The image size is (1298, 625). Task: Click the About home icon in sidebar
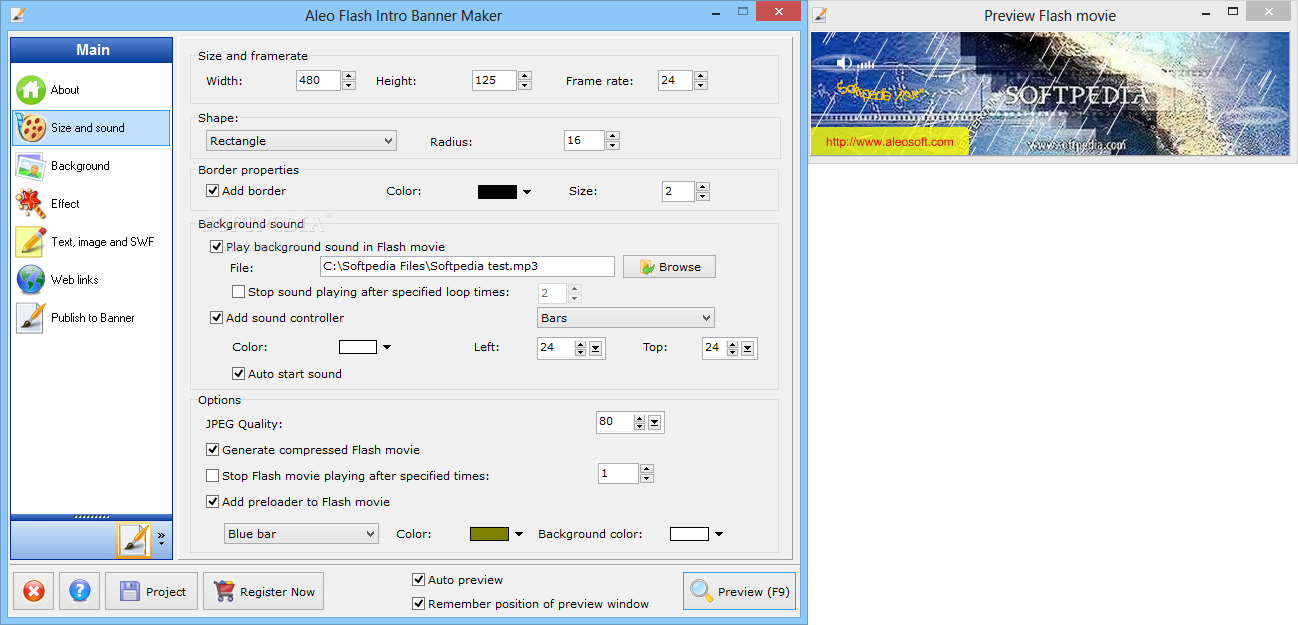pos(31,90)
